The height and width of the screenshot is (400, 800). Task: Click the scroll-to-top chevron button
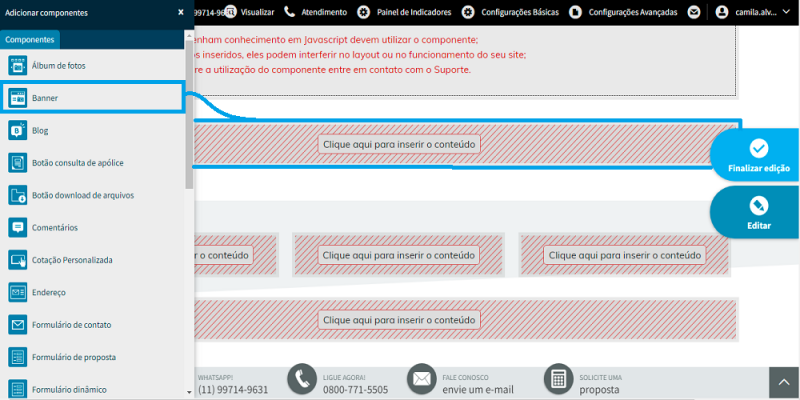point(784,383)
